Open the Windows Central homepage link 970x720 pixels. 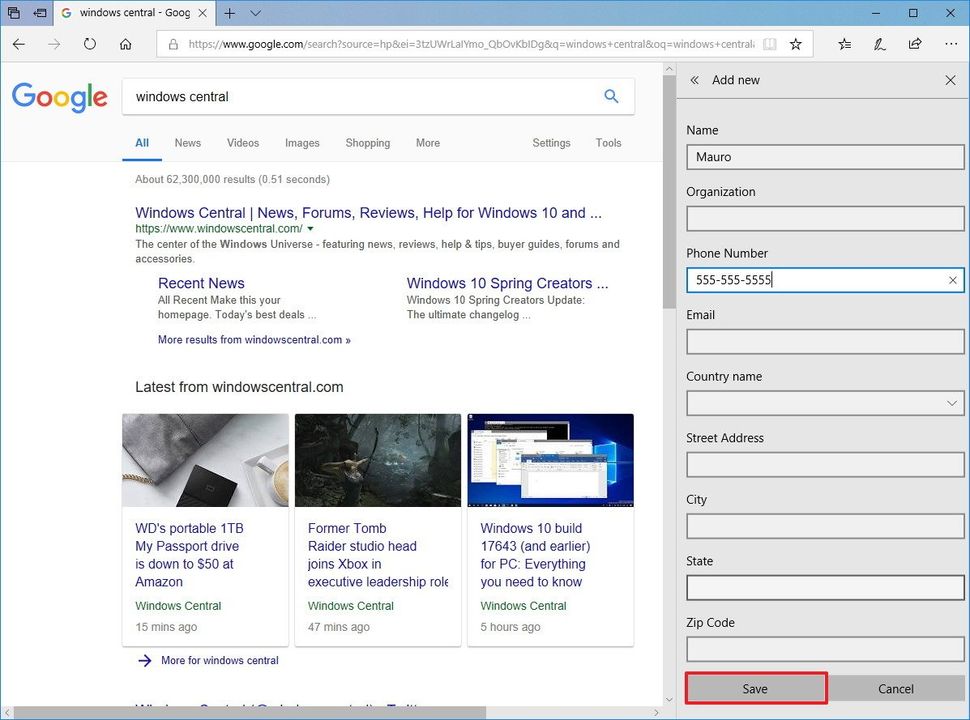[370, 212]
